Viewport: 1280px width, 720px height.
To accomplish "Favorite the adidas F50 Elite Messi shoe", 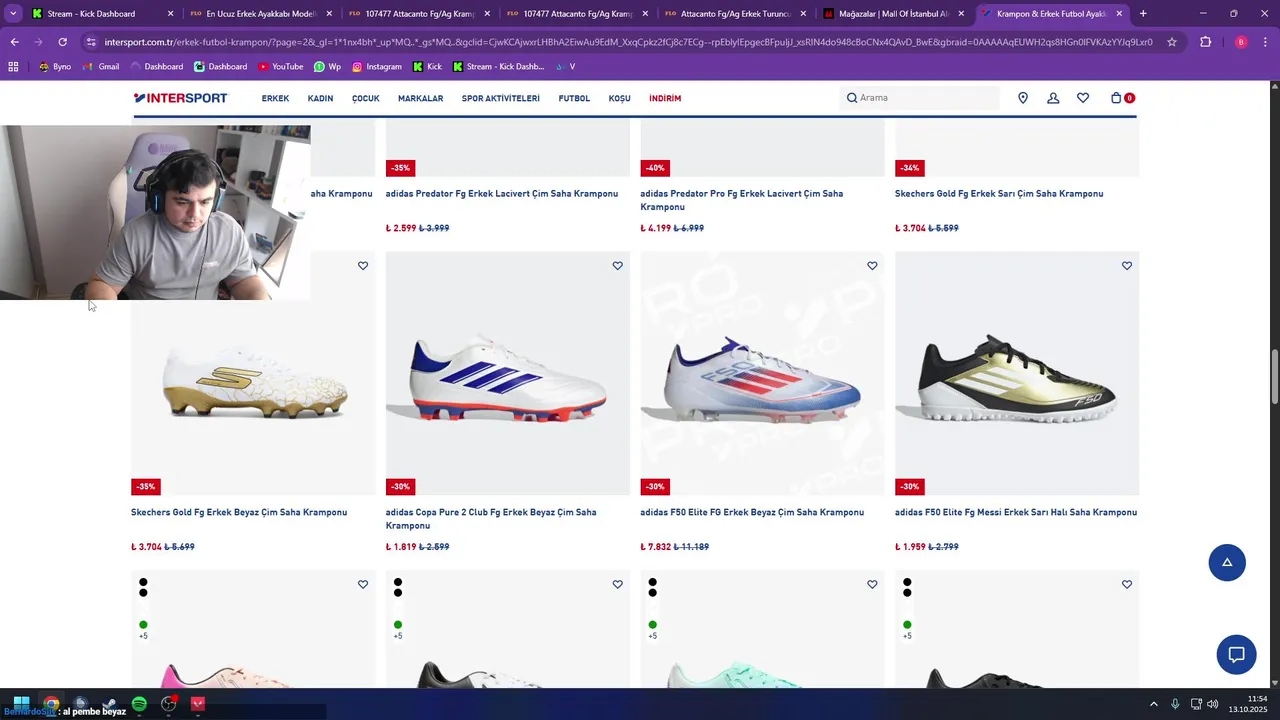I will point(1127,265).
